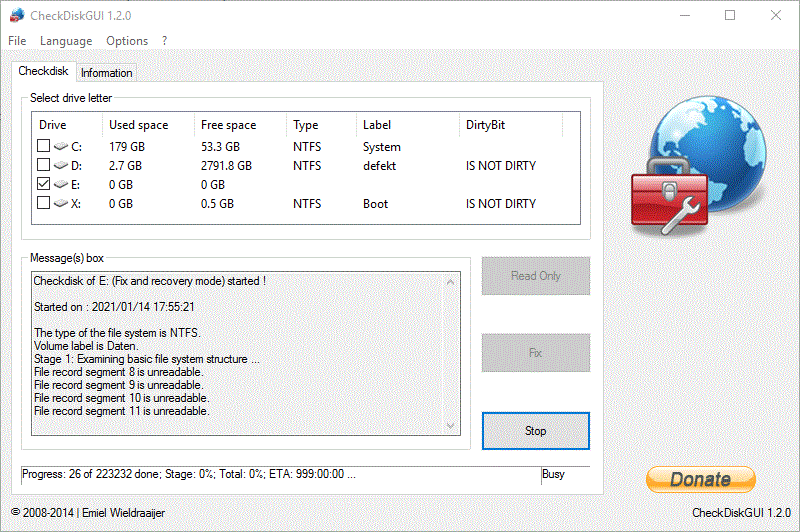Click the globe and toolbox logo image
The width and height of the screenshot is (800, 532).
click(x=698, y=166)
